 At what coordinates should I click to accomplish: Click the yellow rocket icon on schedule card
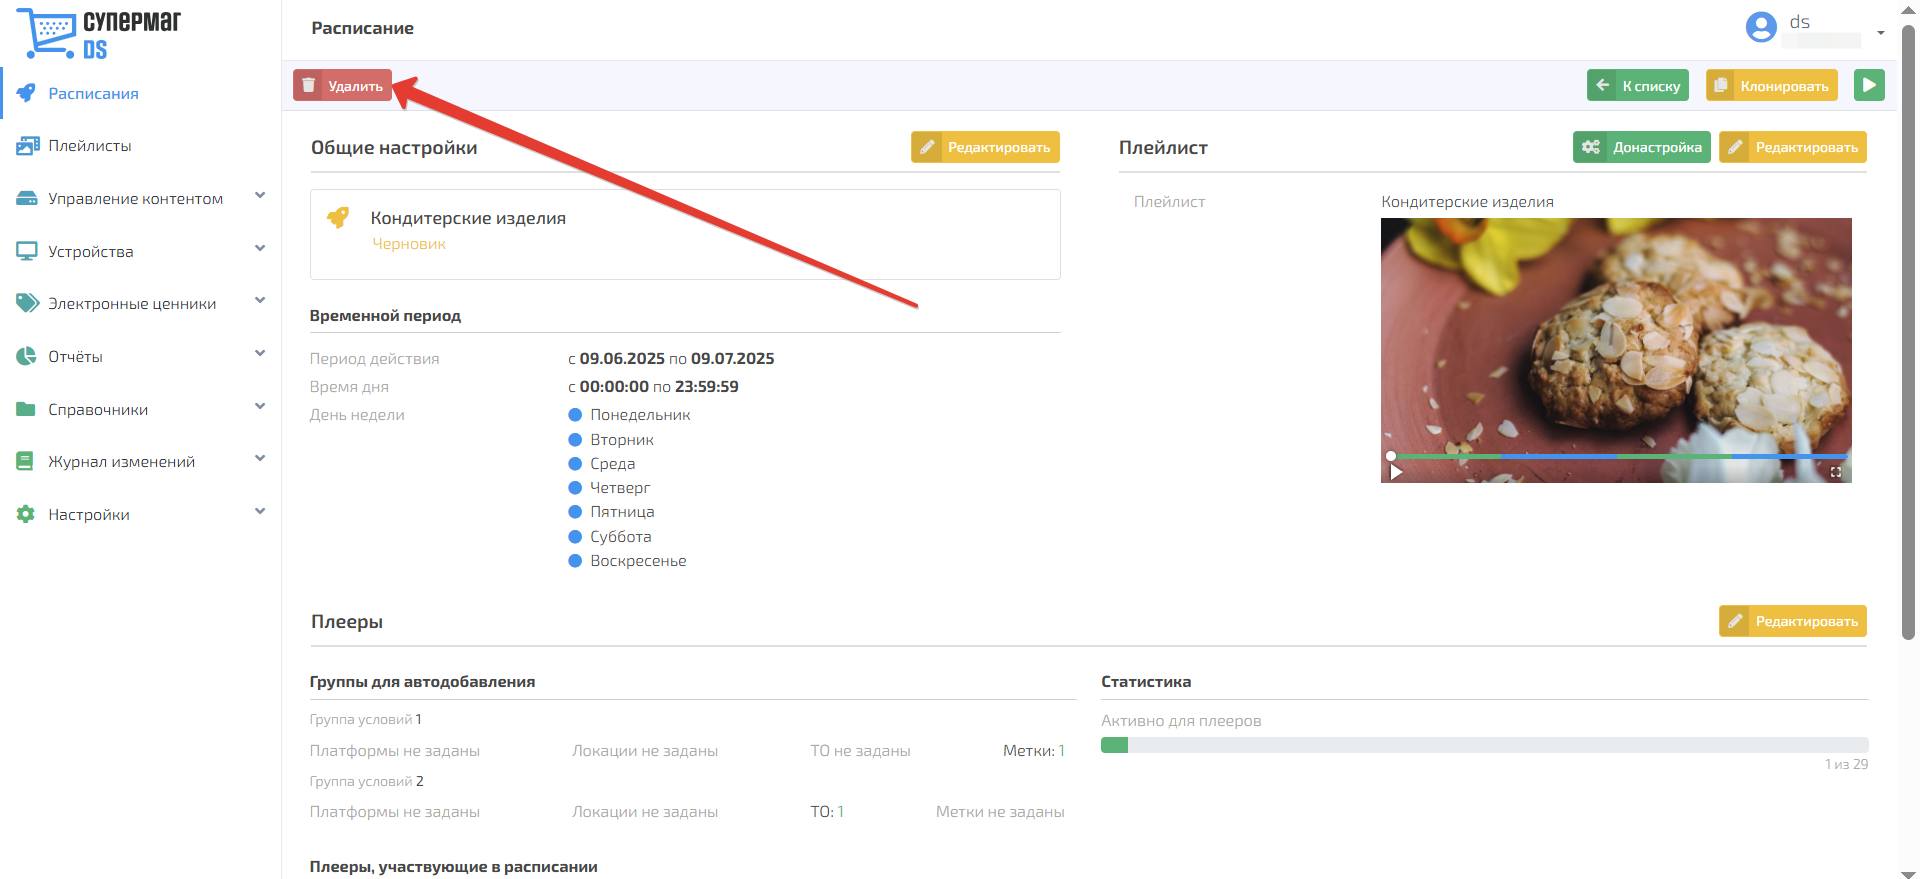[338, 217]
